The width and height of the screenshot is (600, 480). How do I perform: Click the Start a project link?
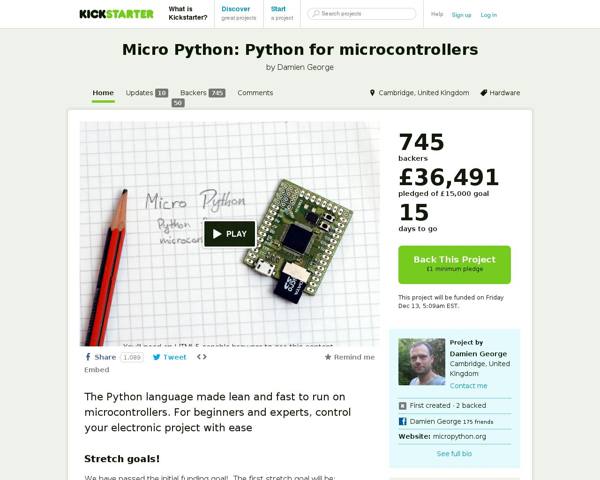tap(279, 13)
